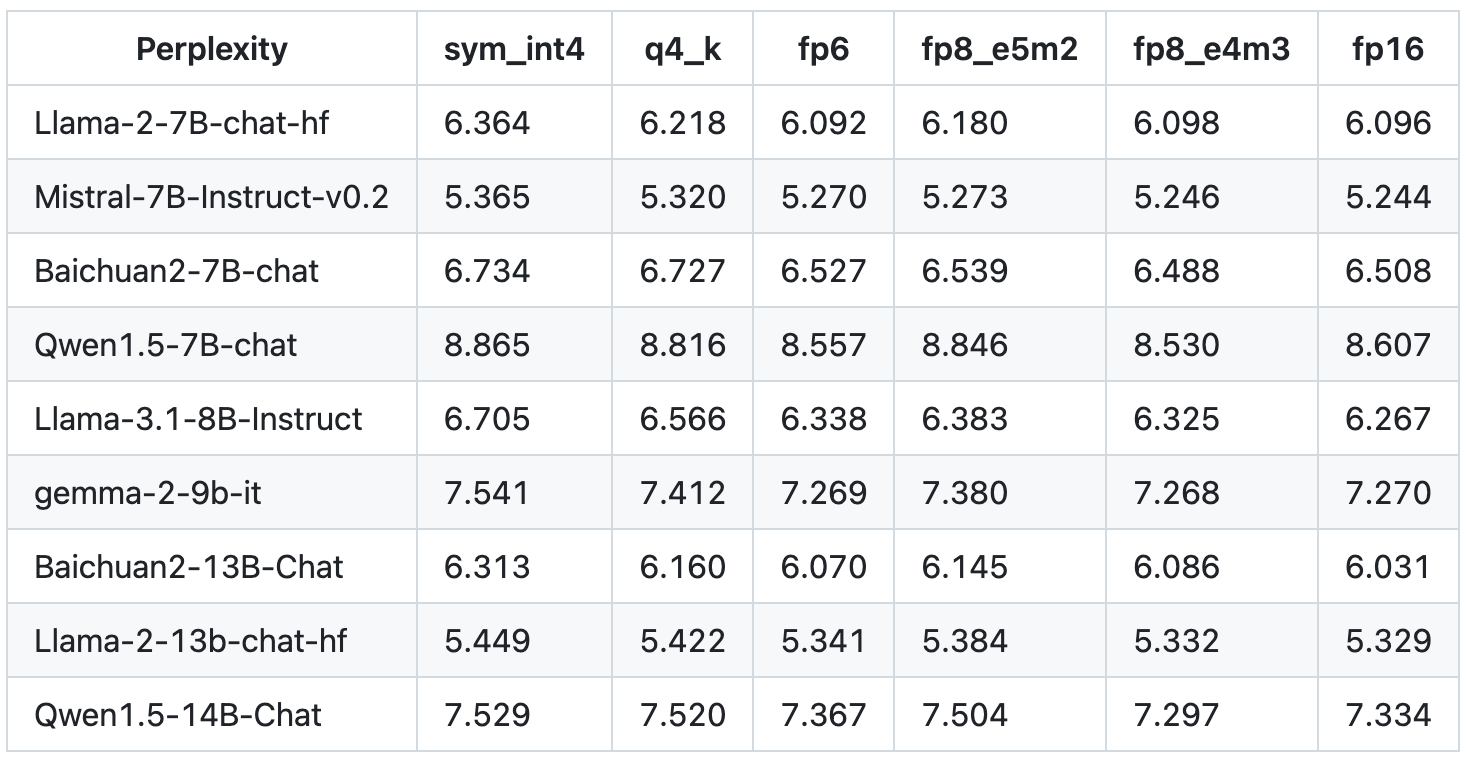Click the Qwen1.5-14B-Chat model name
This screenshot has width=1472, height=768.
click(178, 715)
